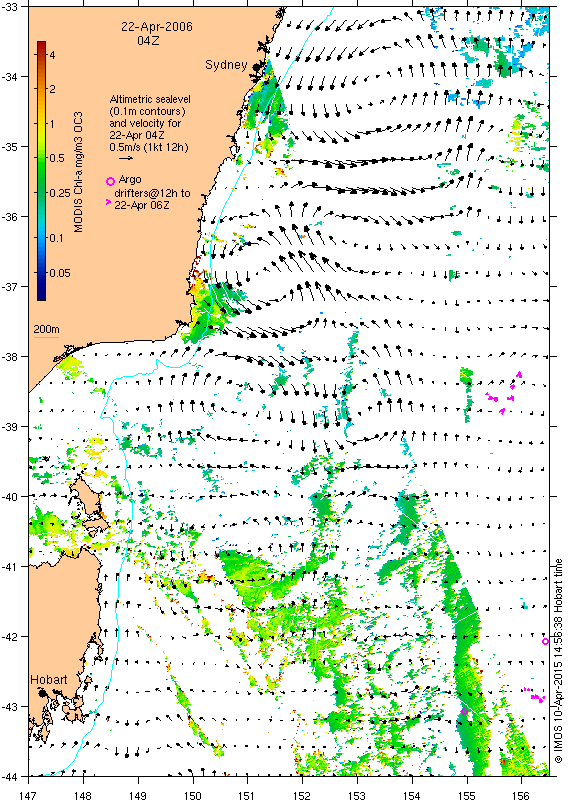Viewport: 570px width, 800px height.
Task: Click the magenta Argo circle in legend
Action: (x=110, y=181)
